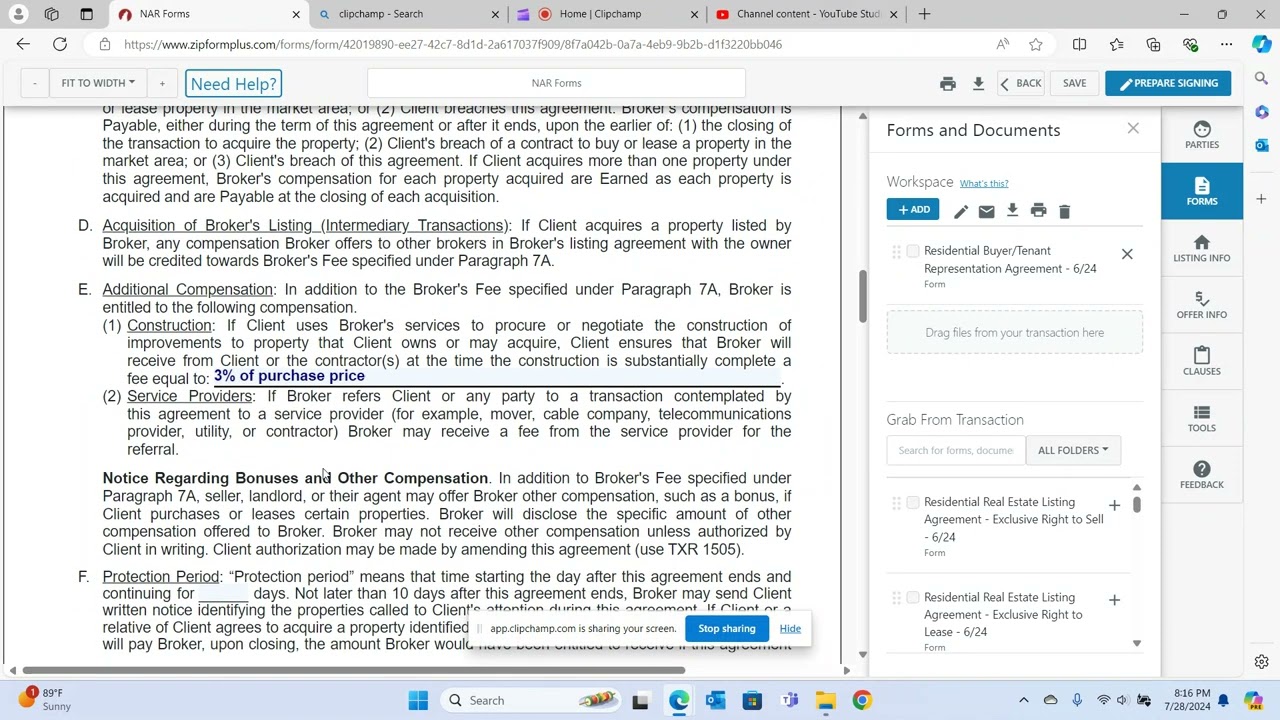Switch to Home | Clipchamp browser tab
Image resolution: width=1280 pixels, height=720 pixels.
608,14
